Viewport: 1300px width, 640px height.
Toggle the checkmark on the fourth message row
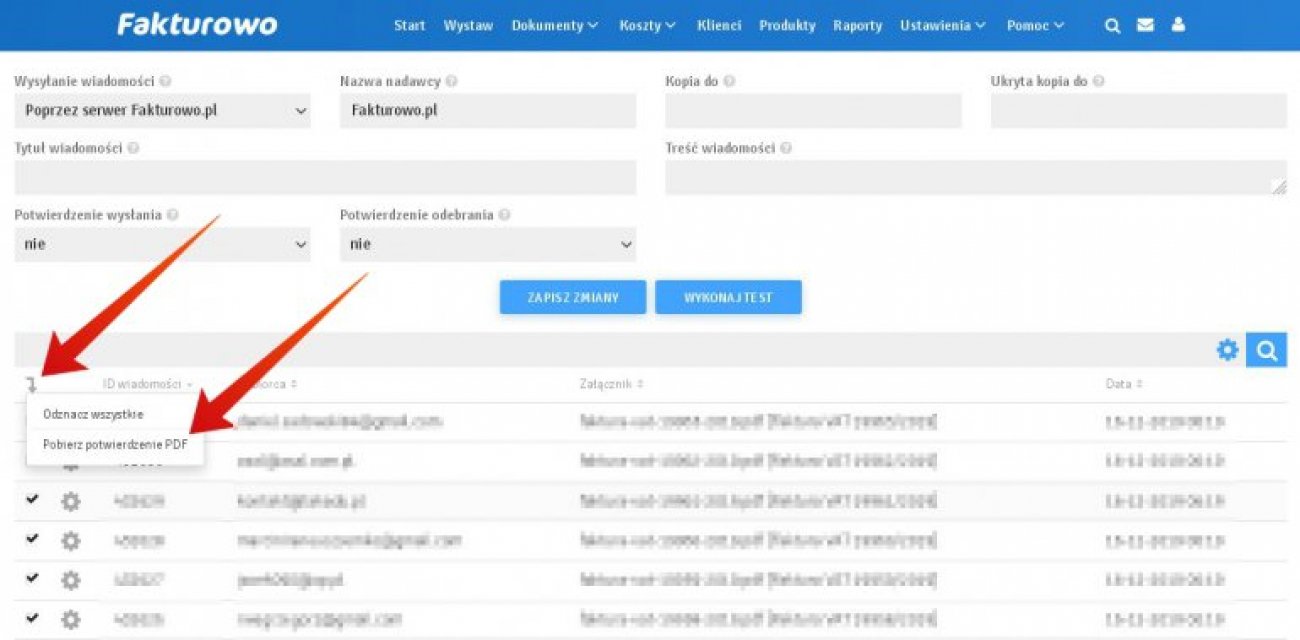(x=32, y=539)
